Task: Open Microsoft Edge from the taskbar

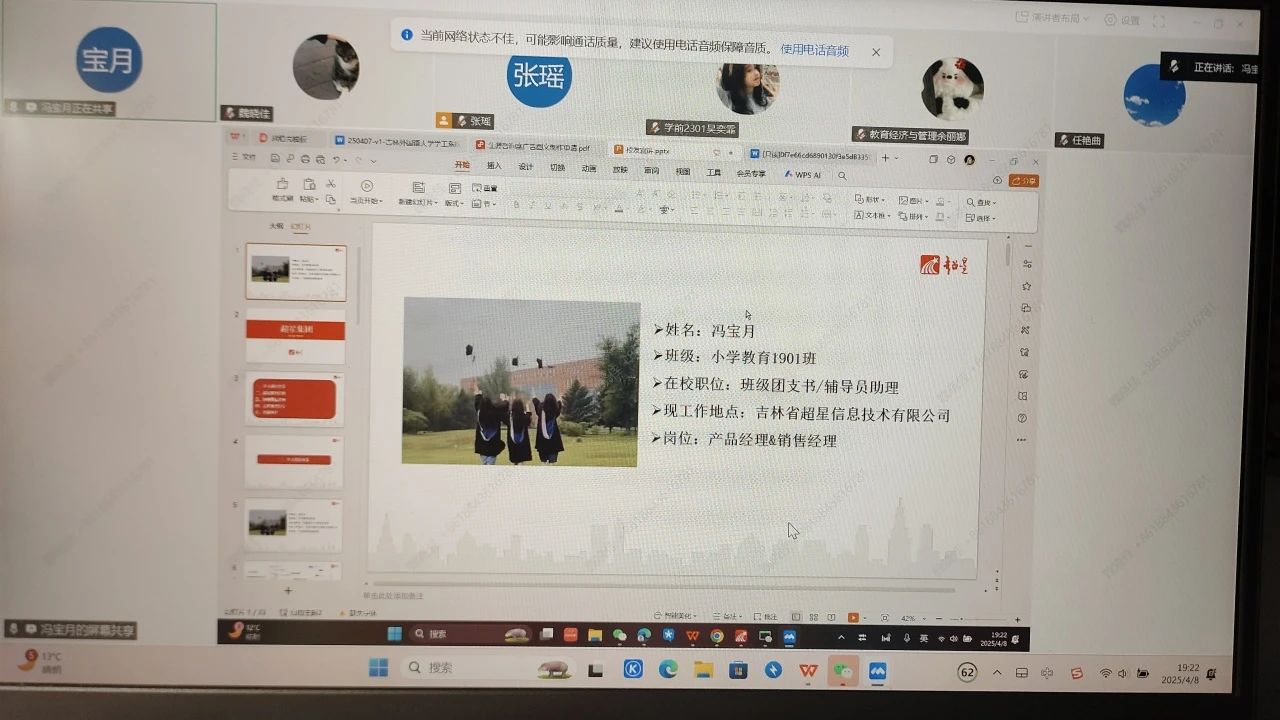Action: pos(668,670)
